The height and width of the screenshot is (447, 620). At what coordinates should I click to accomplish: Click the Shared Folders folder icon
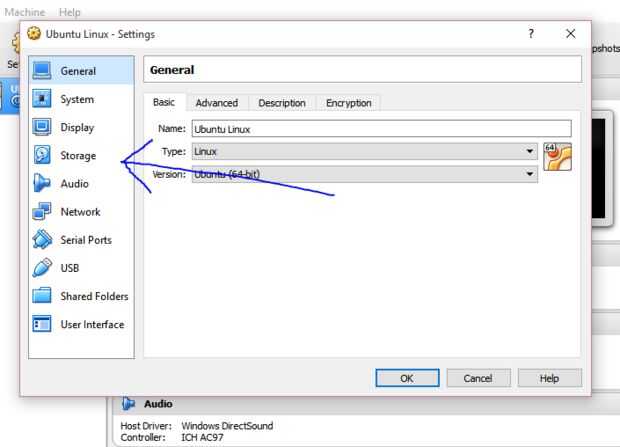pyautogui.click(x=42, y=295)
